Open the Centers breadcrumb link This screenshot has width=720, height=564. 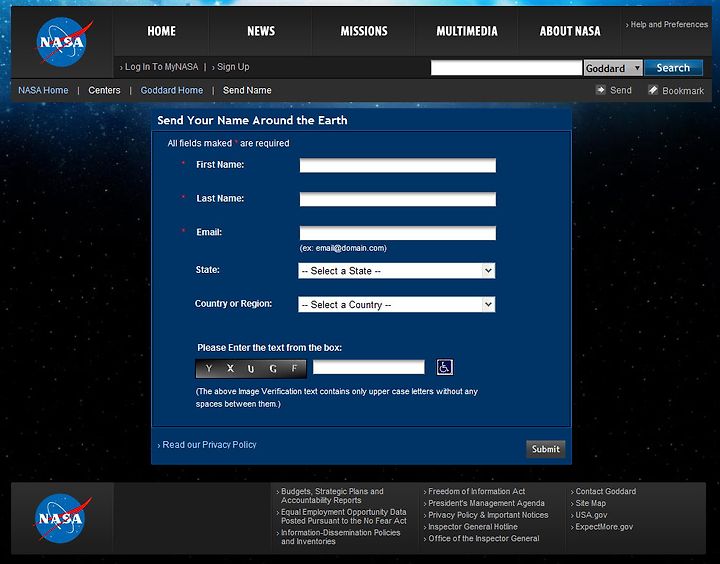tap(104, 90)
